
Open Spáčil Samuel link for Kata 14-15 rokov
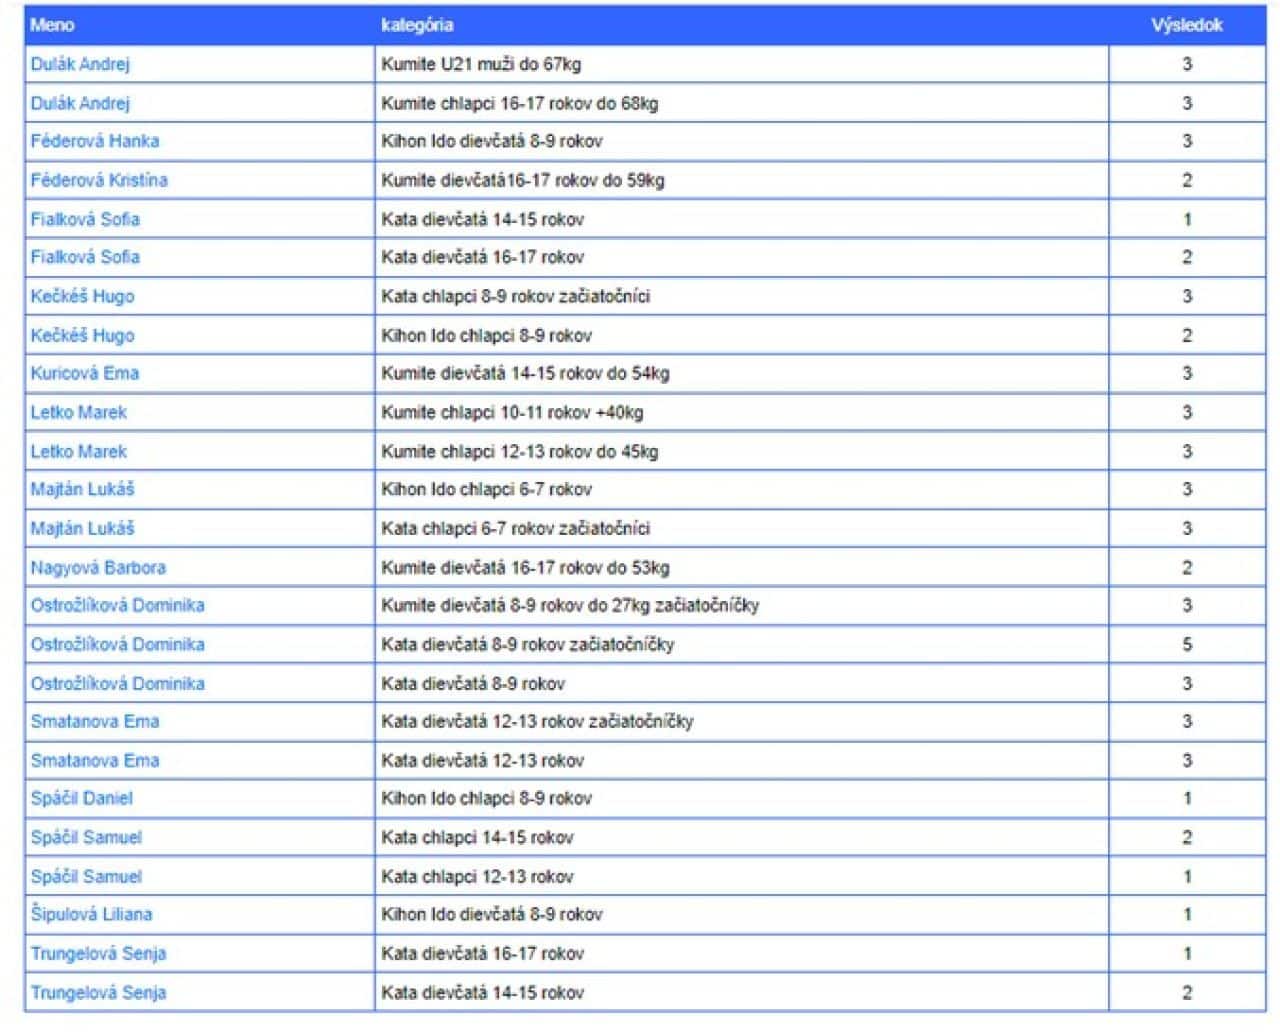tap(86, 837)
